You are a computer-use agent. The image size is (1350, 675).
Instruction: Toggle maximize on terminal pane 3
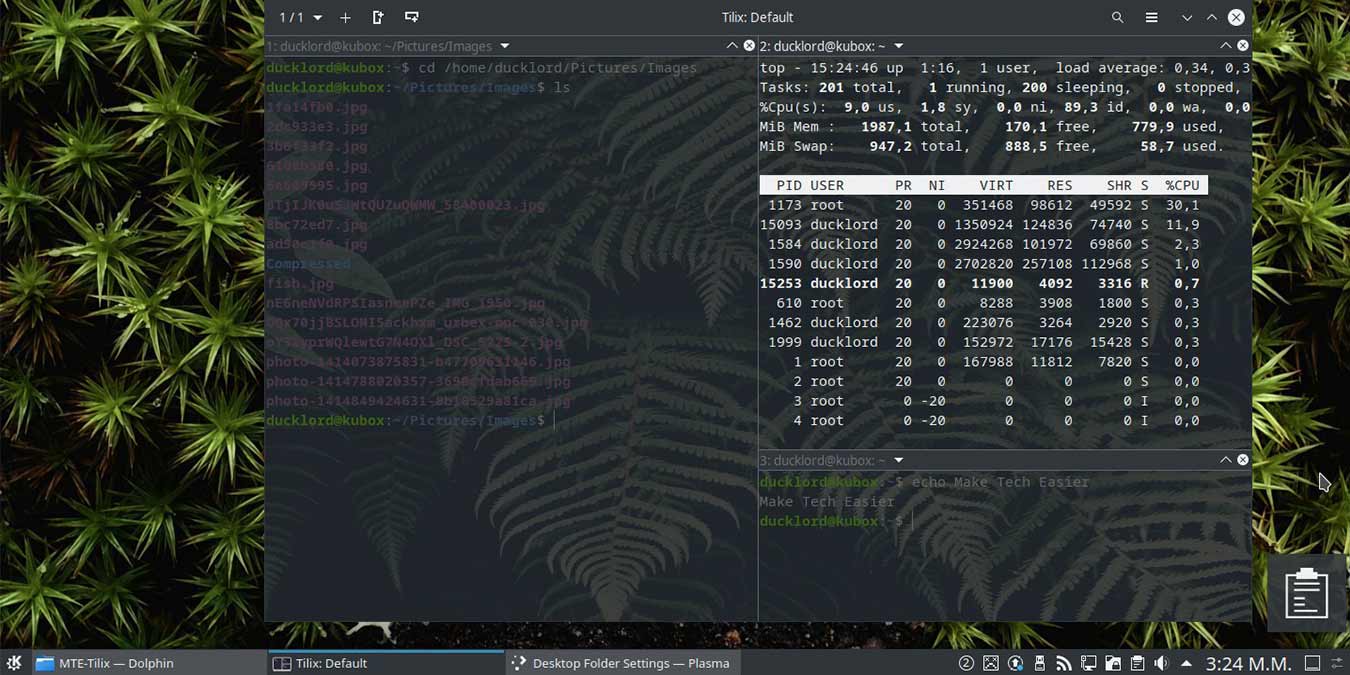click(1226, 460)
